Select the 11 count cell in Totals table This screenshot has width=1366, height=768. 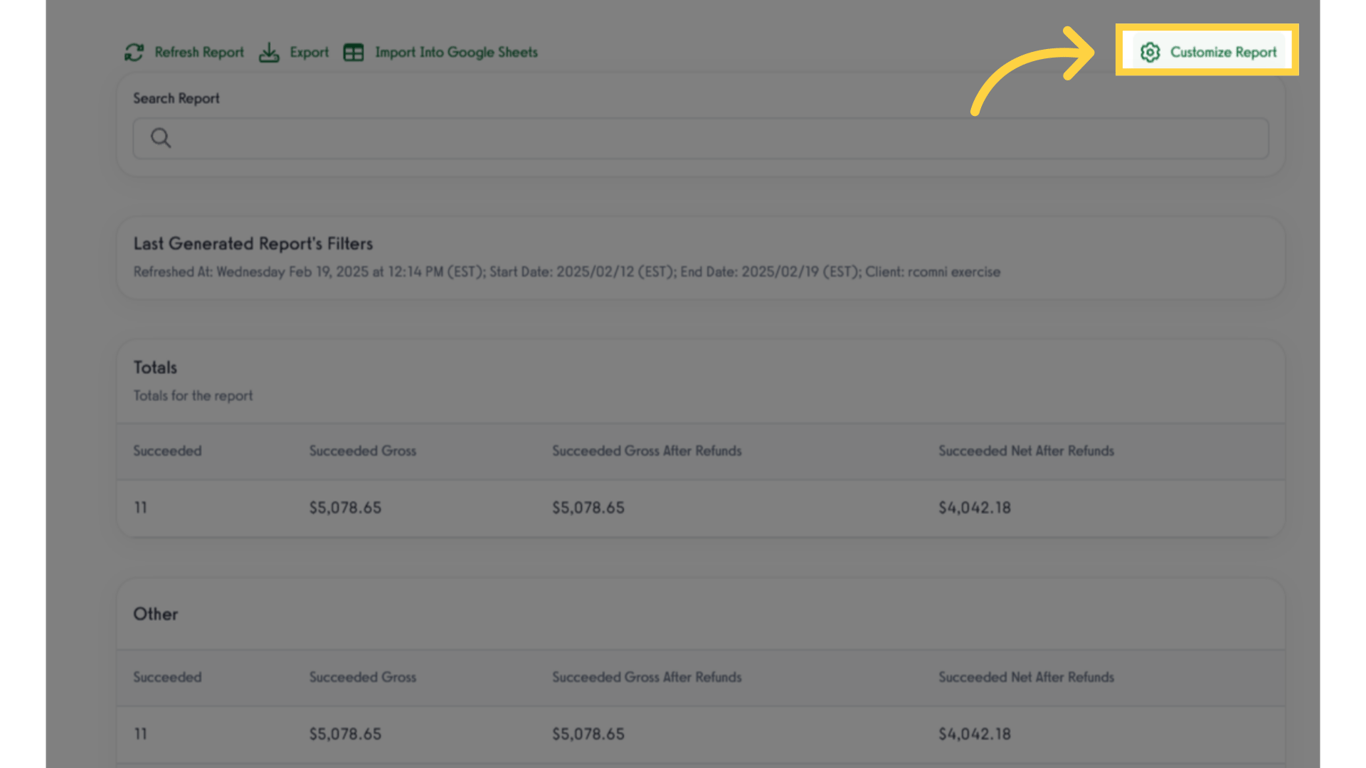140,508
